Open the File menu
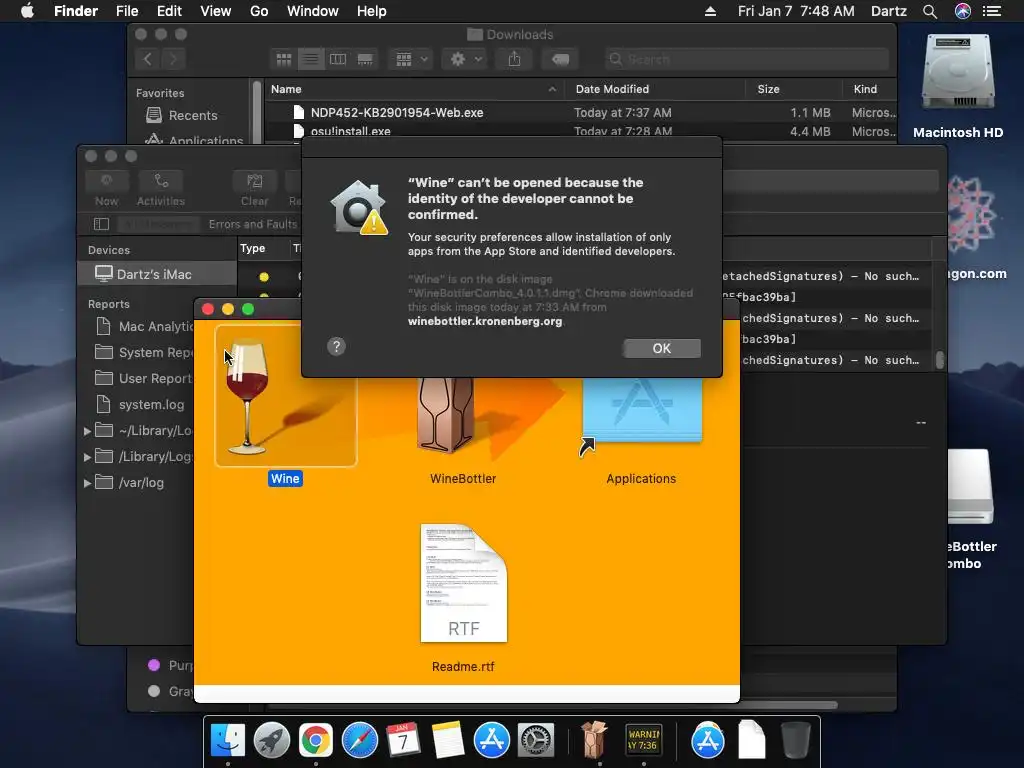 pyautogui.click(x=127, y=11)
